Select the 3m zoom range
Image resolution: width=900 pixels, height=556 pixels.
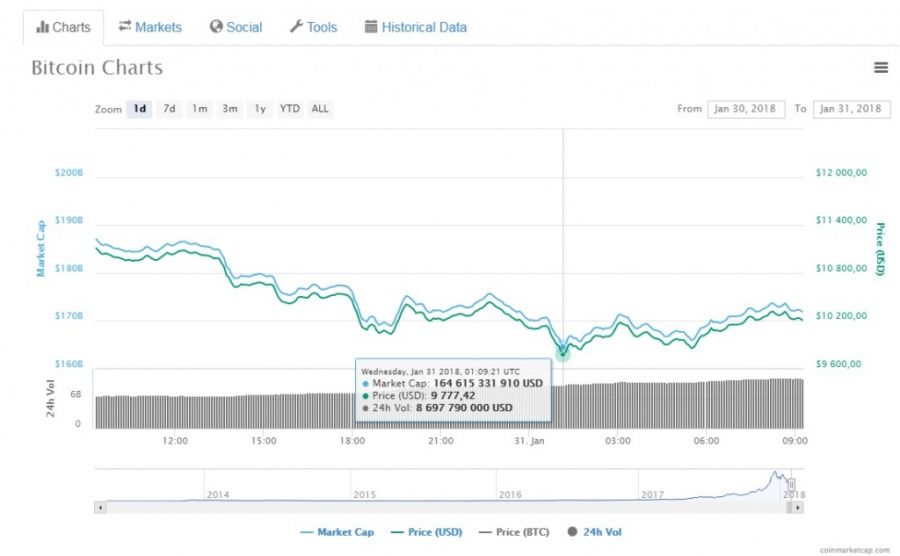pos(230,108)
